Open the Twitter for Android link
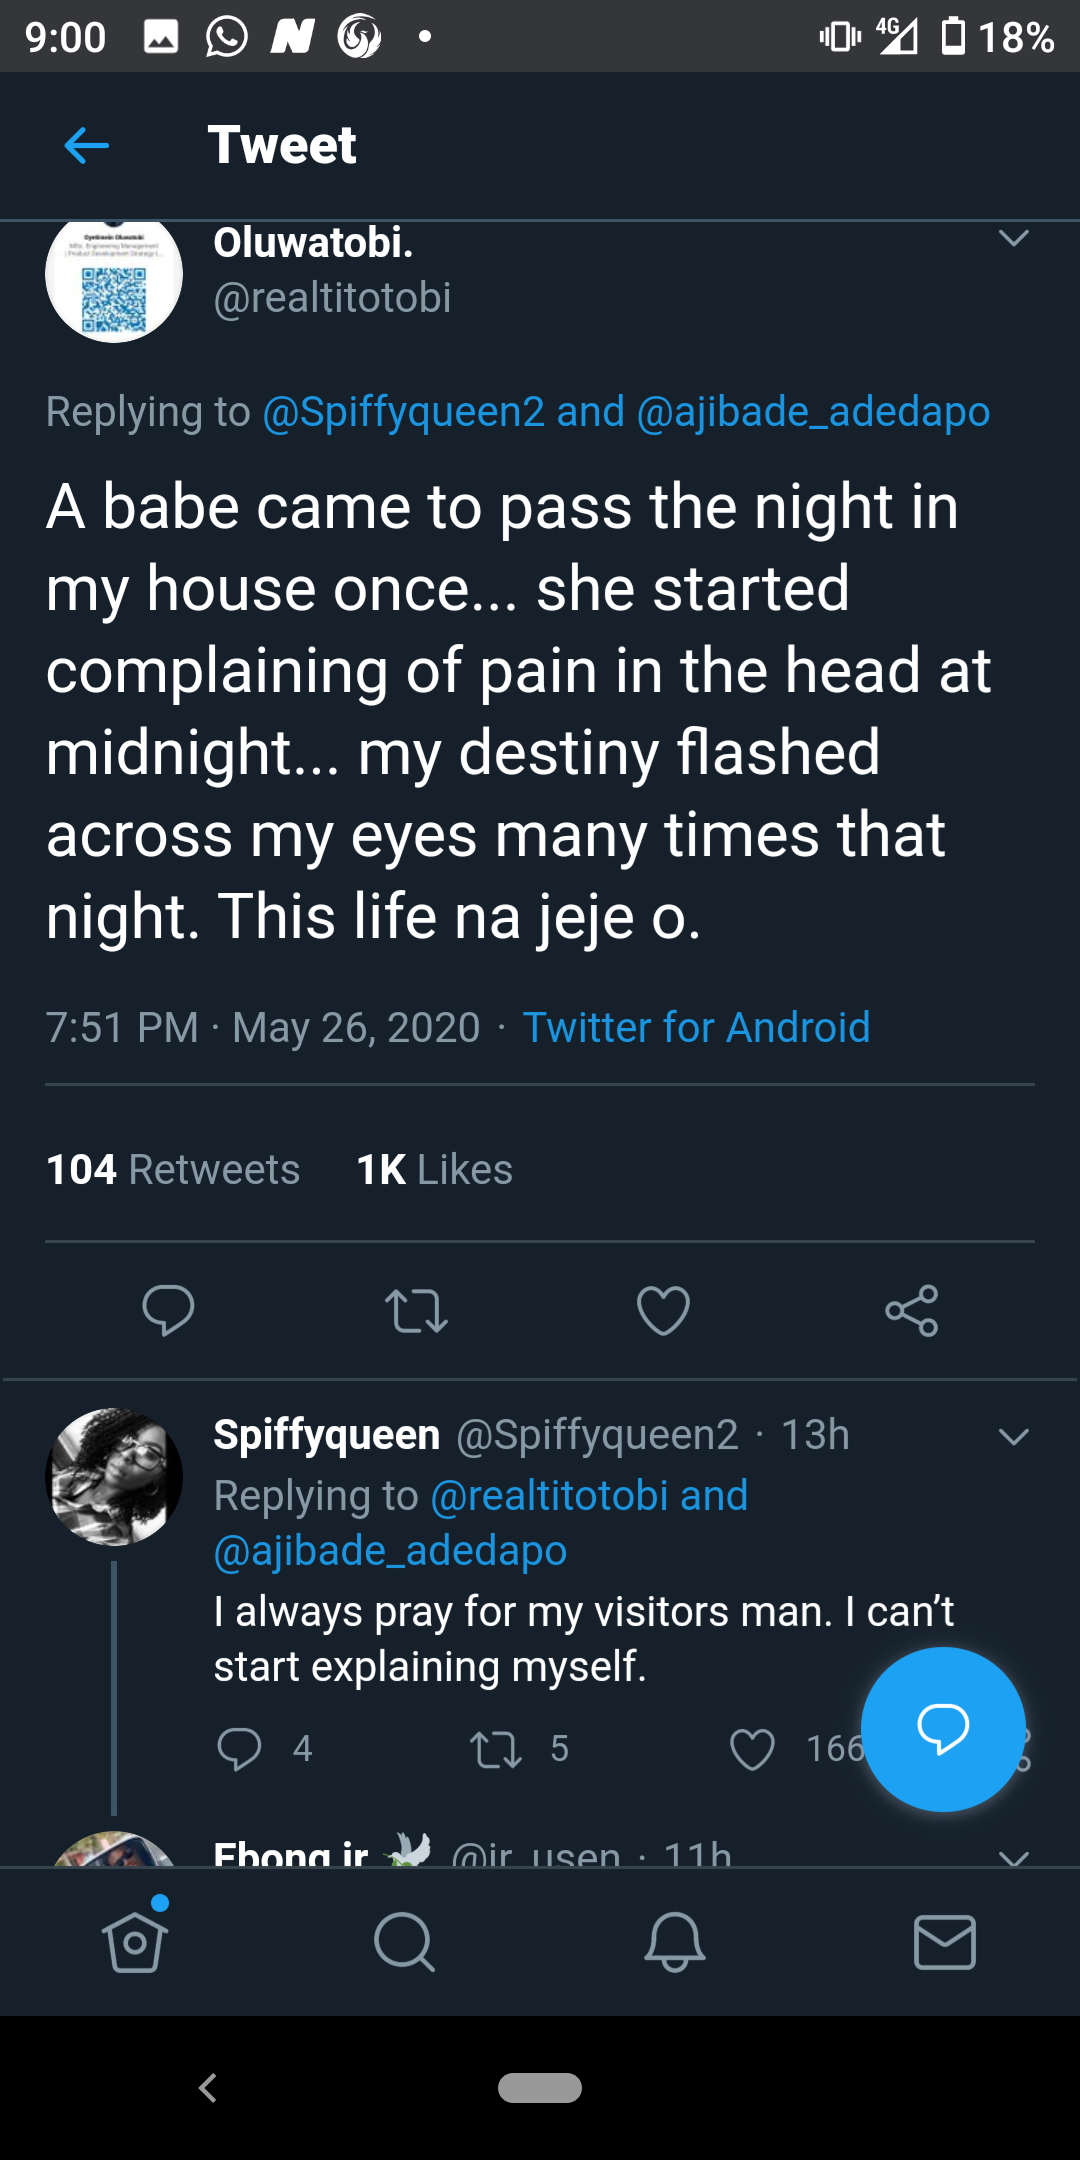Image resolution: width=1080 pixels, height=2160 pixels. (696, 1028)
